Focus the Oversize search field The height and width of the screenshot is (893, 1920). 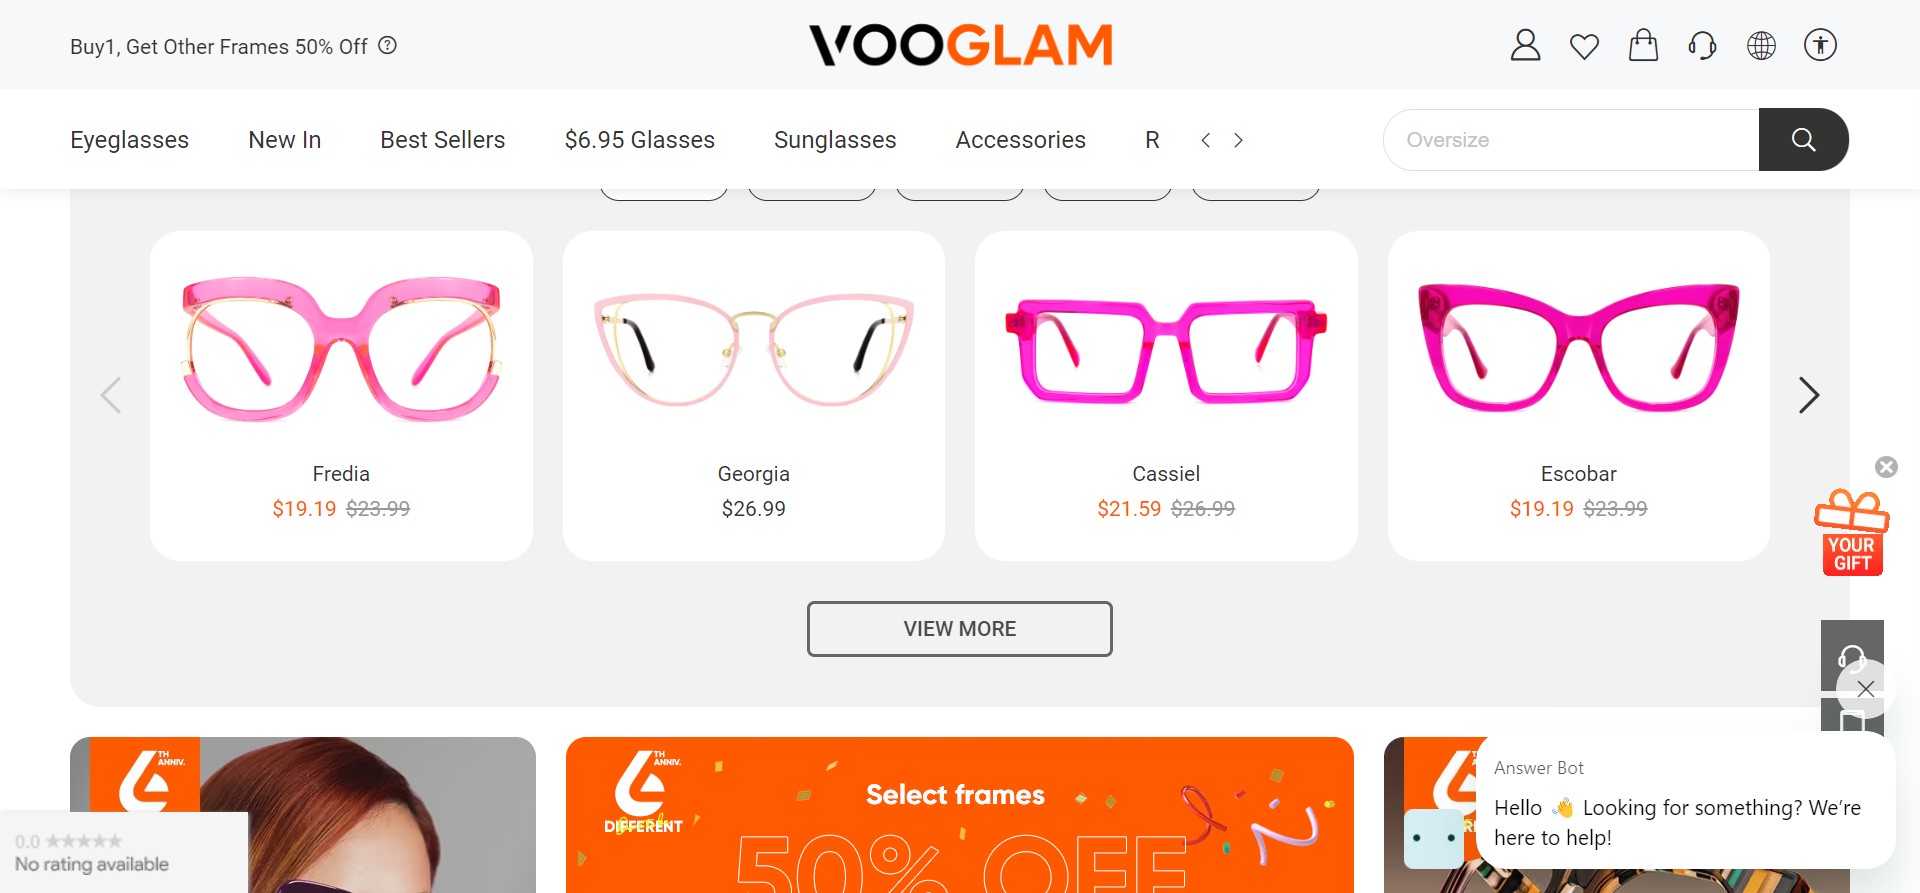click(x=1571, y=140)
